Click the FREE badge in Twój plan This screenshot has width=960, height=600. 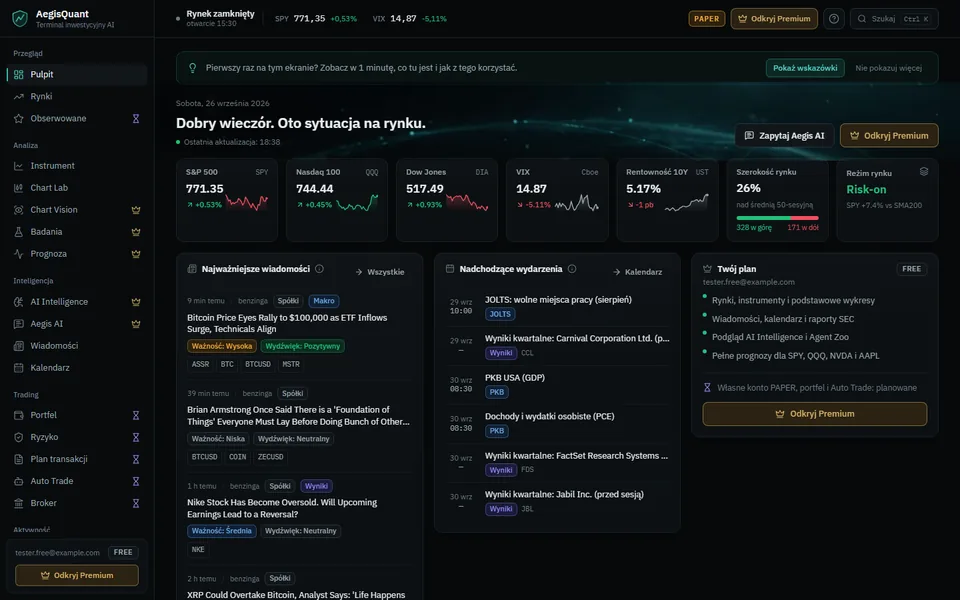tap(911, 269)
